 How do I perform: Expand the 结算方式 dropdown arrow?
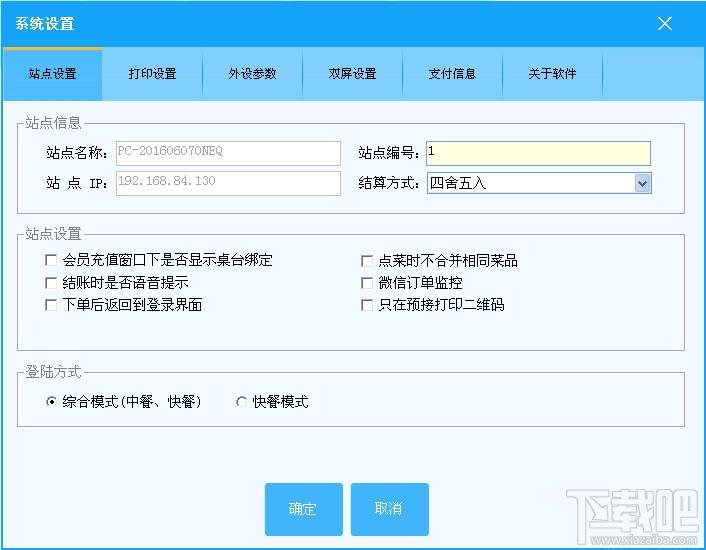pyautogui.click(x=642, y=183)
